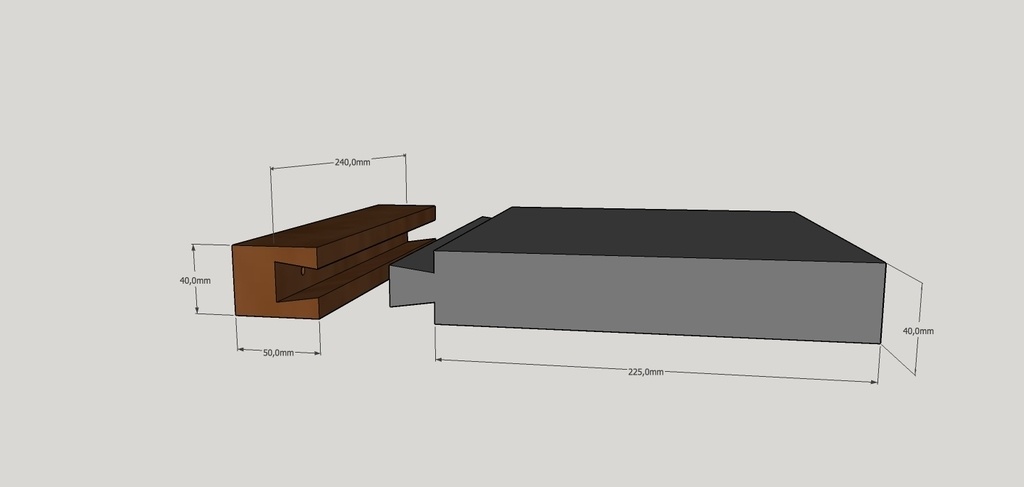This screenshot has width=1024, height=487.
Task: Select the dimension line left of 240,0mm text
Action: (300, 164)
